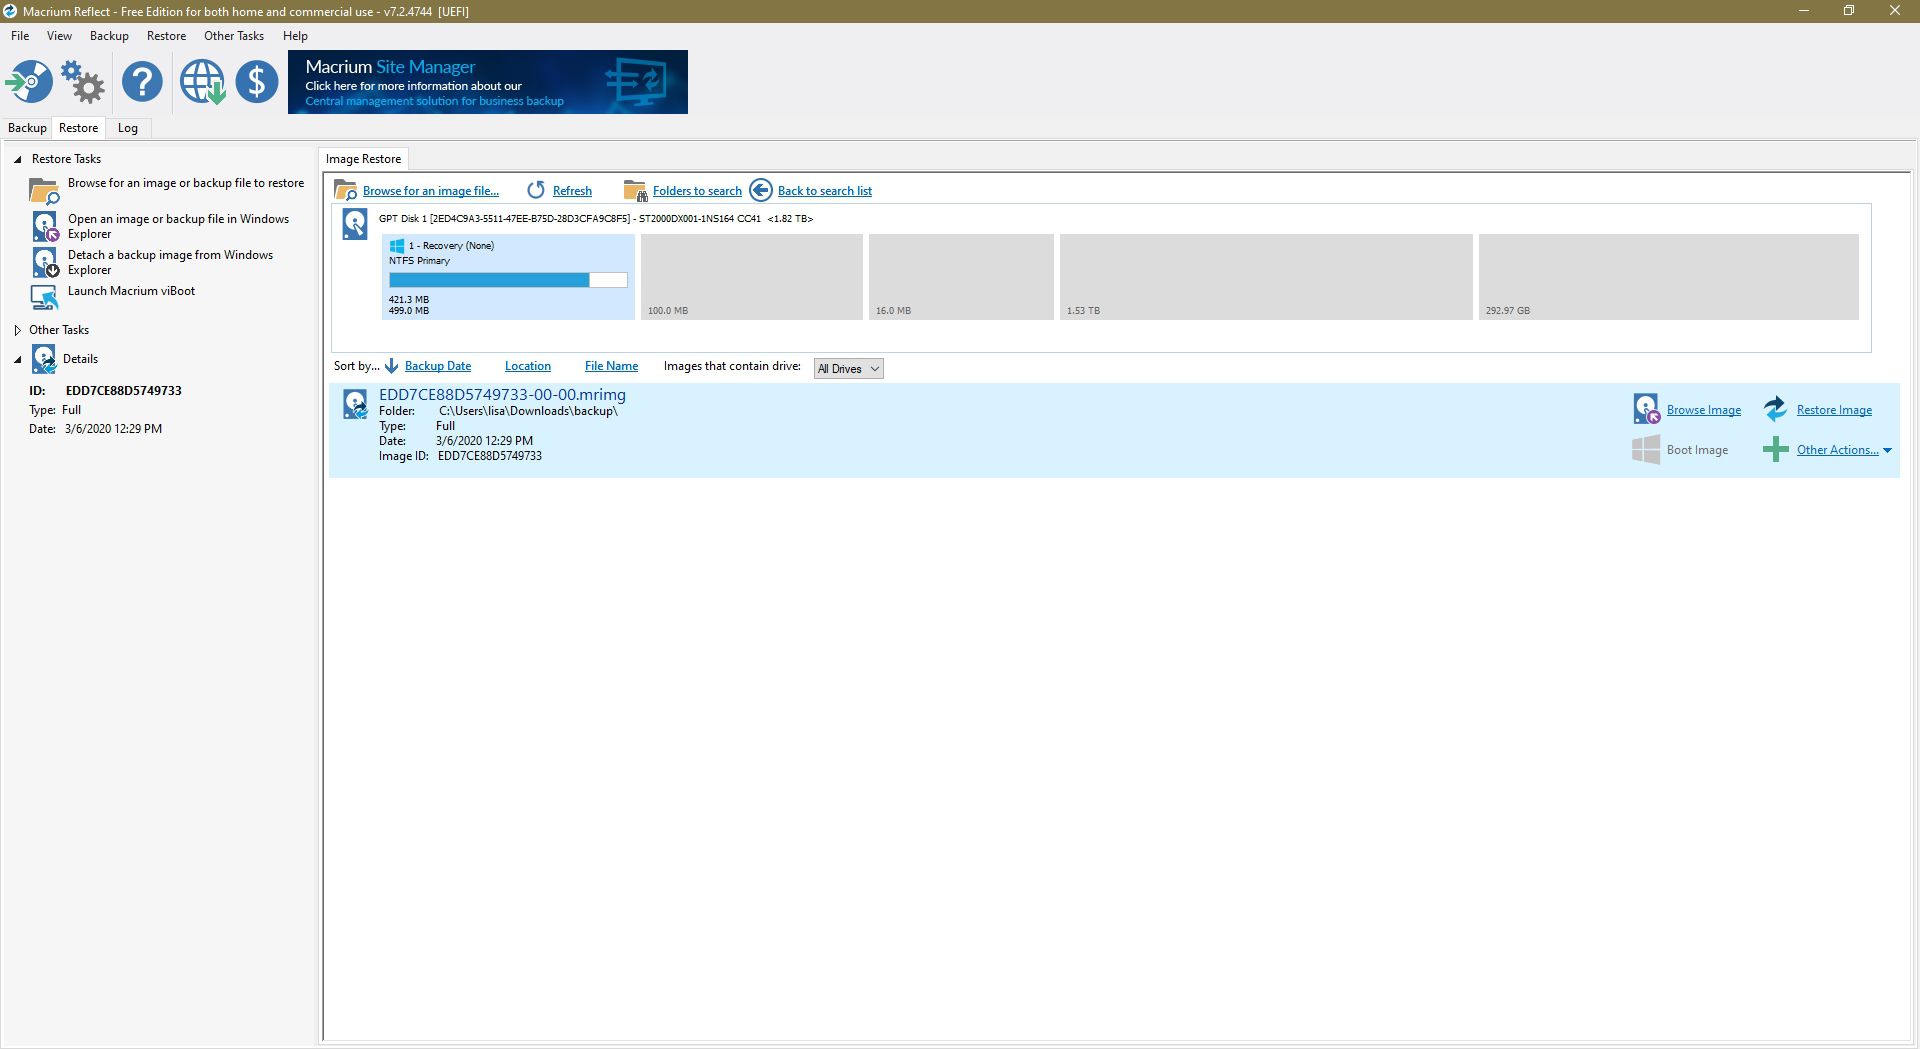Screen dimensions: 1920x1049
Task: Click Detach a backup image from Windows Explorer
Action: click(170, 262)
